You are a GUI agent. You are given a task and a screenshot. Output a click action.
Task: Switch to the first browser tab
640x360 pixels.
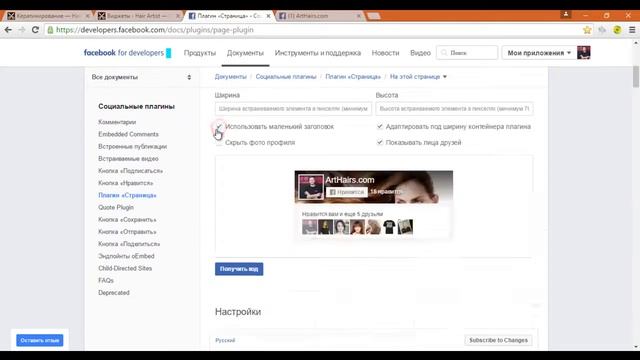click(48, 16)
